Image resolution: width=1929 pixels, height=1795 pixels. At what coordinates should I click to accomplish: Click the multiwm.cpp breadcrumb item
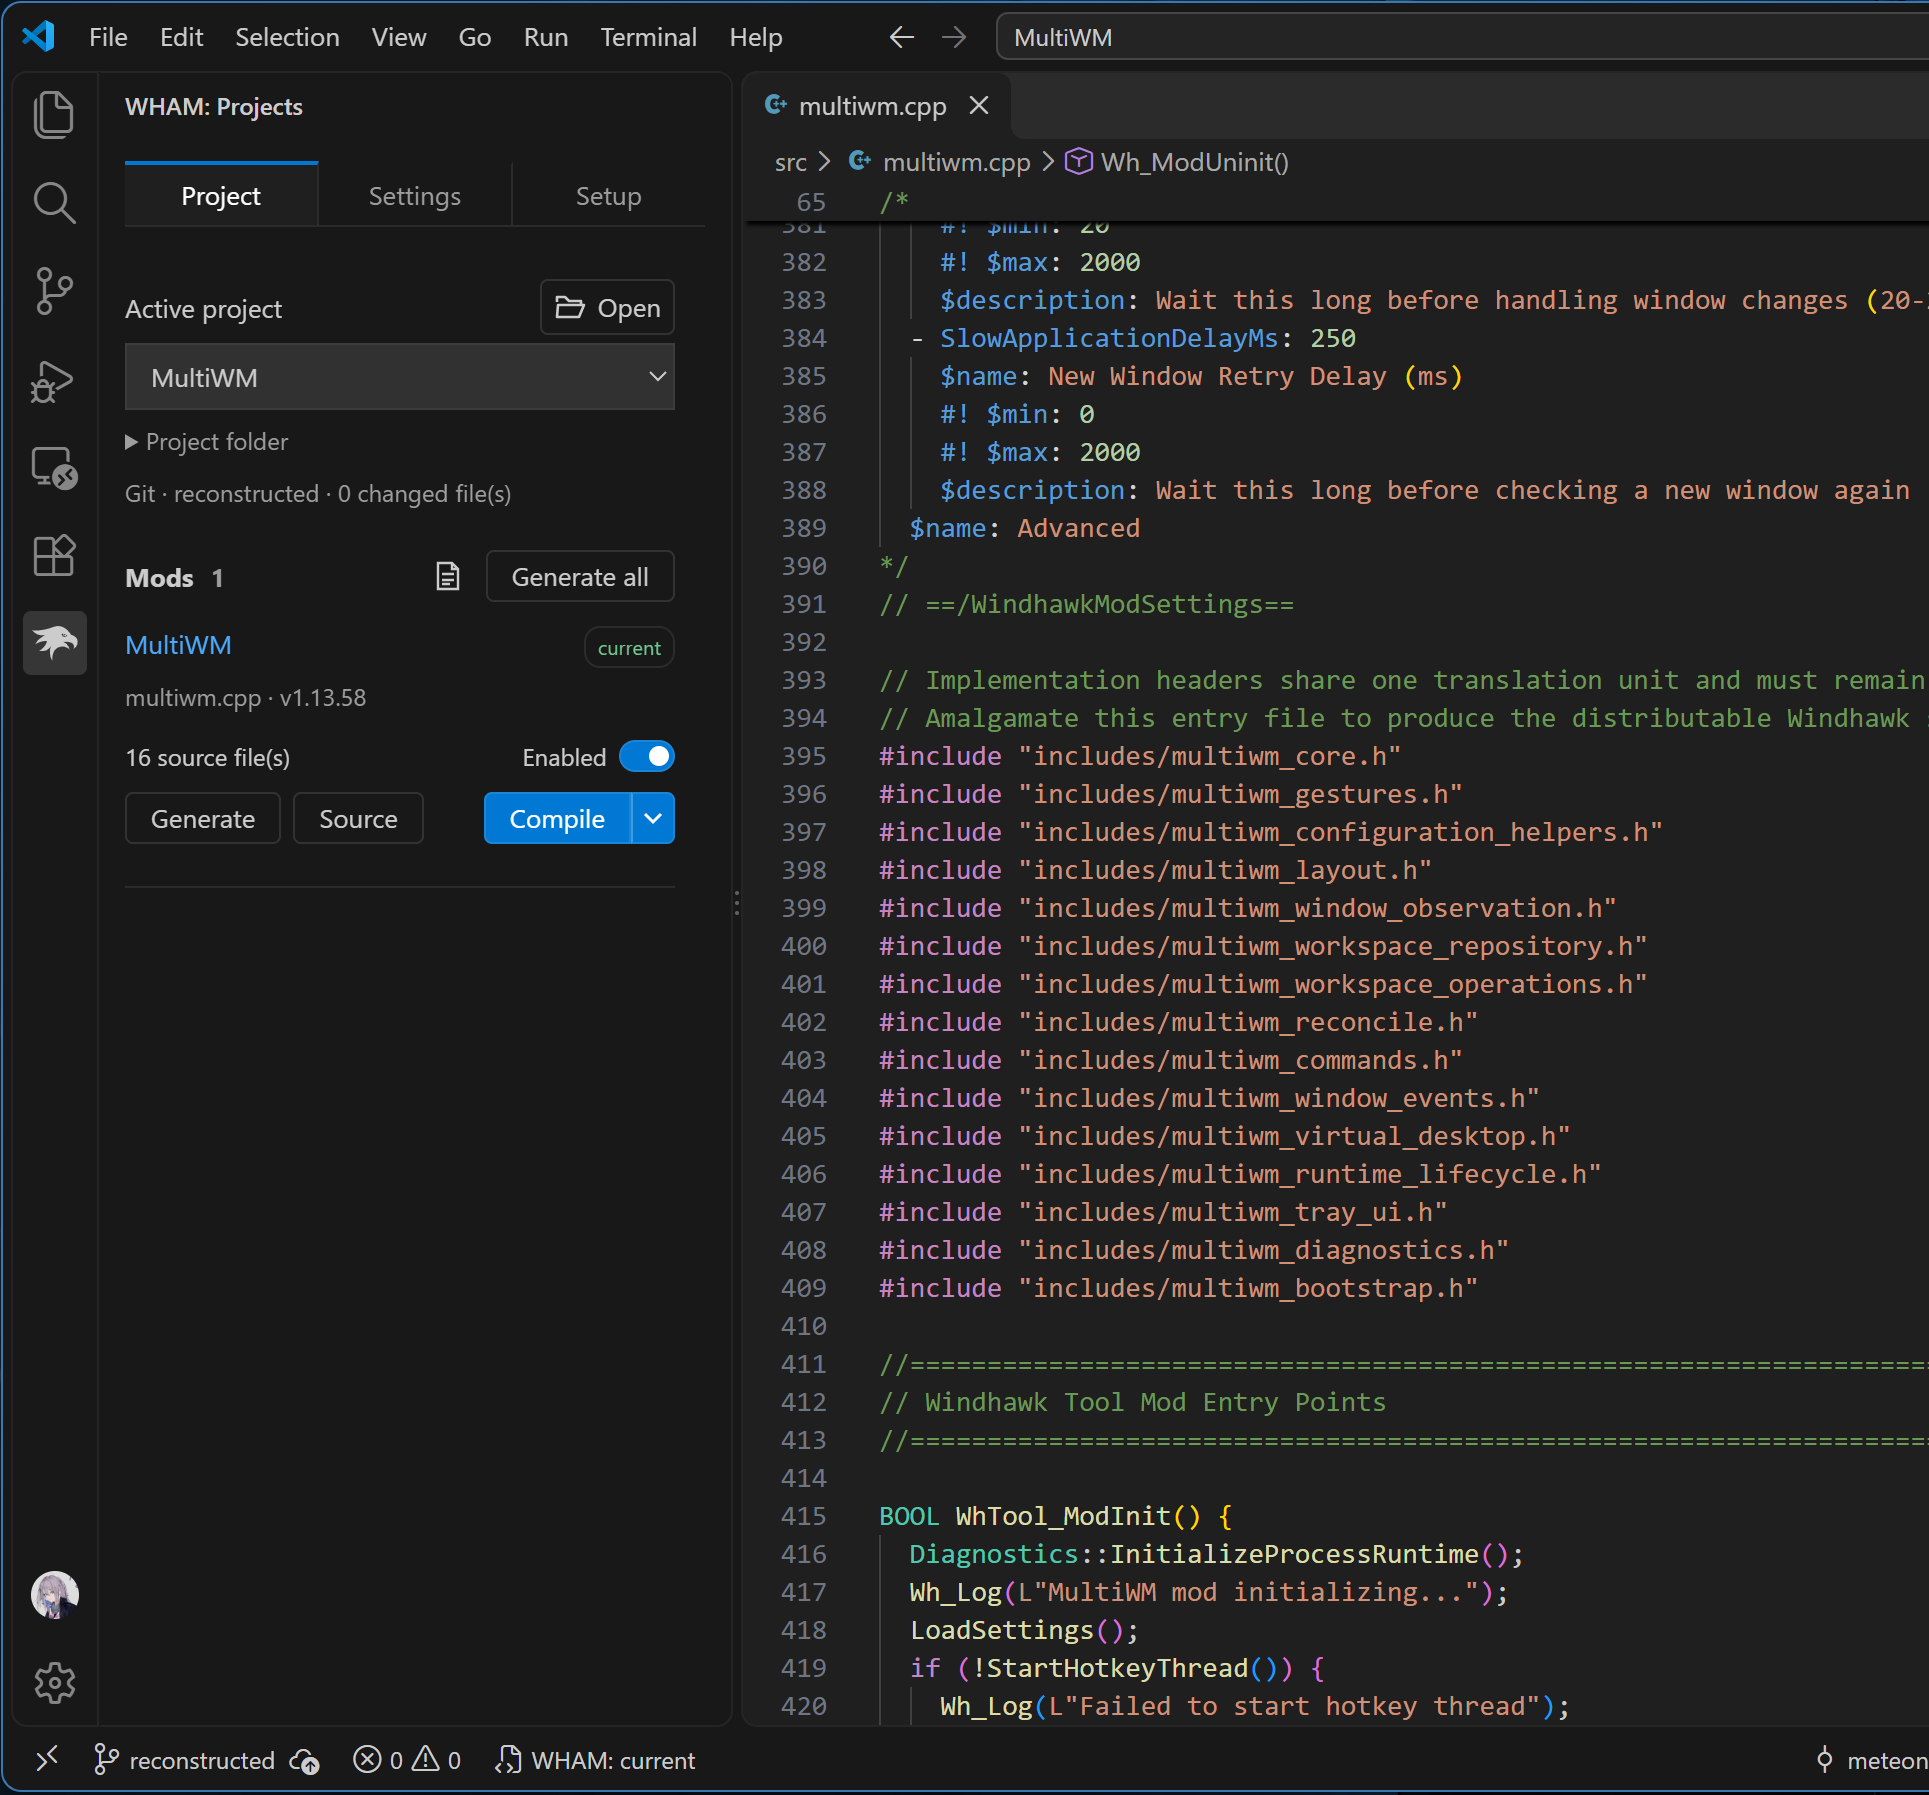point(940,162)
